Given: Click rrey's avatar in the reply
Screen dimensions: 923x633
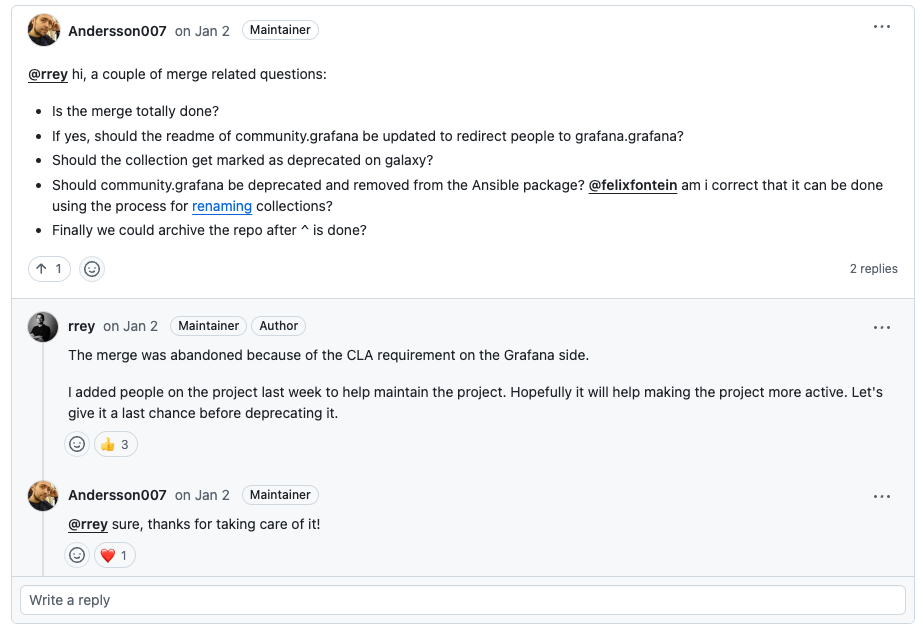Looking at the screenshot, I should tap(43, 326).
